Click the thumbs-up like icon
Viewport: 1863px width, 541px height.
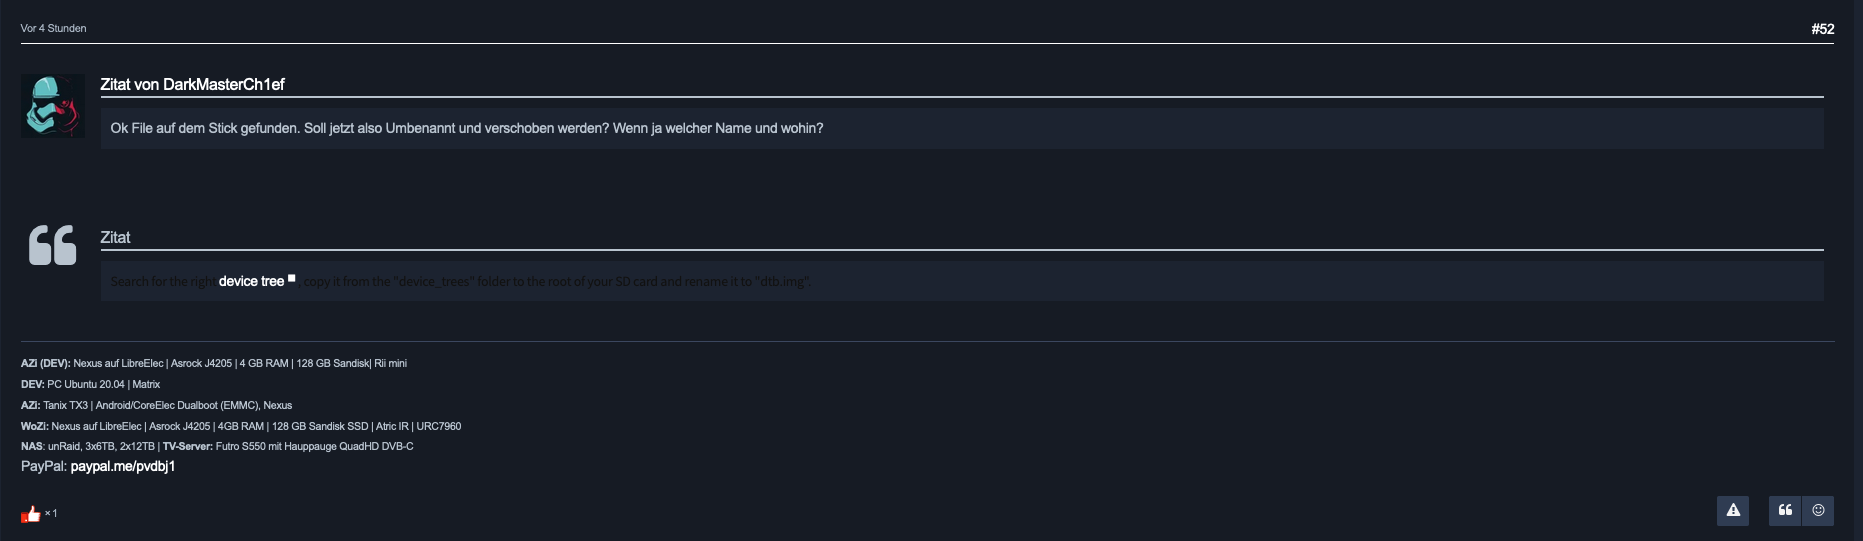(x=31, y=514)
